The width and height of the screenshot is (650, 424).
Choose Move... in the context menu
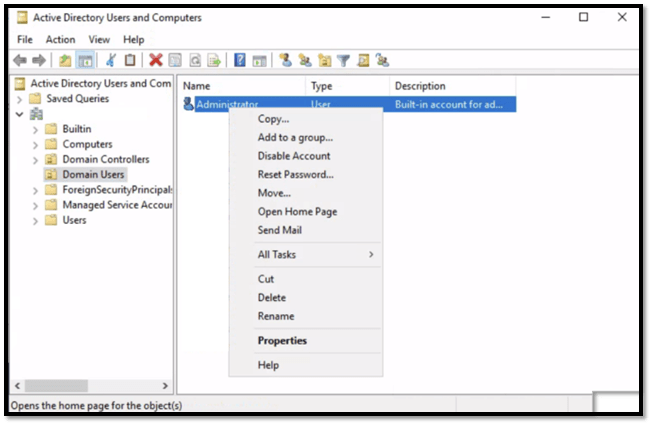pyautogui.click(x=306, y=193)
